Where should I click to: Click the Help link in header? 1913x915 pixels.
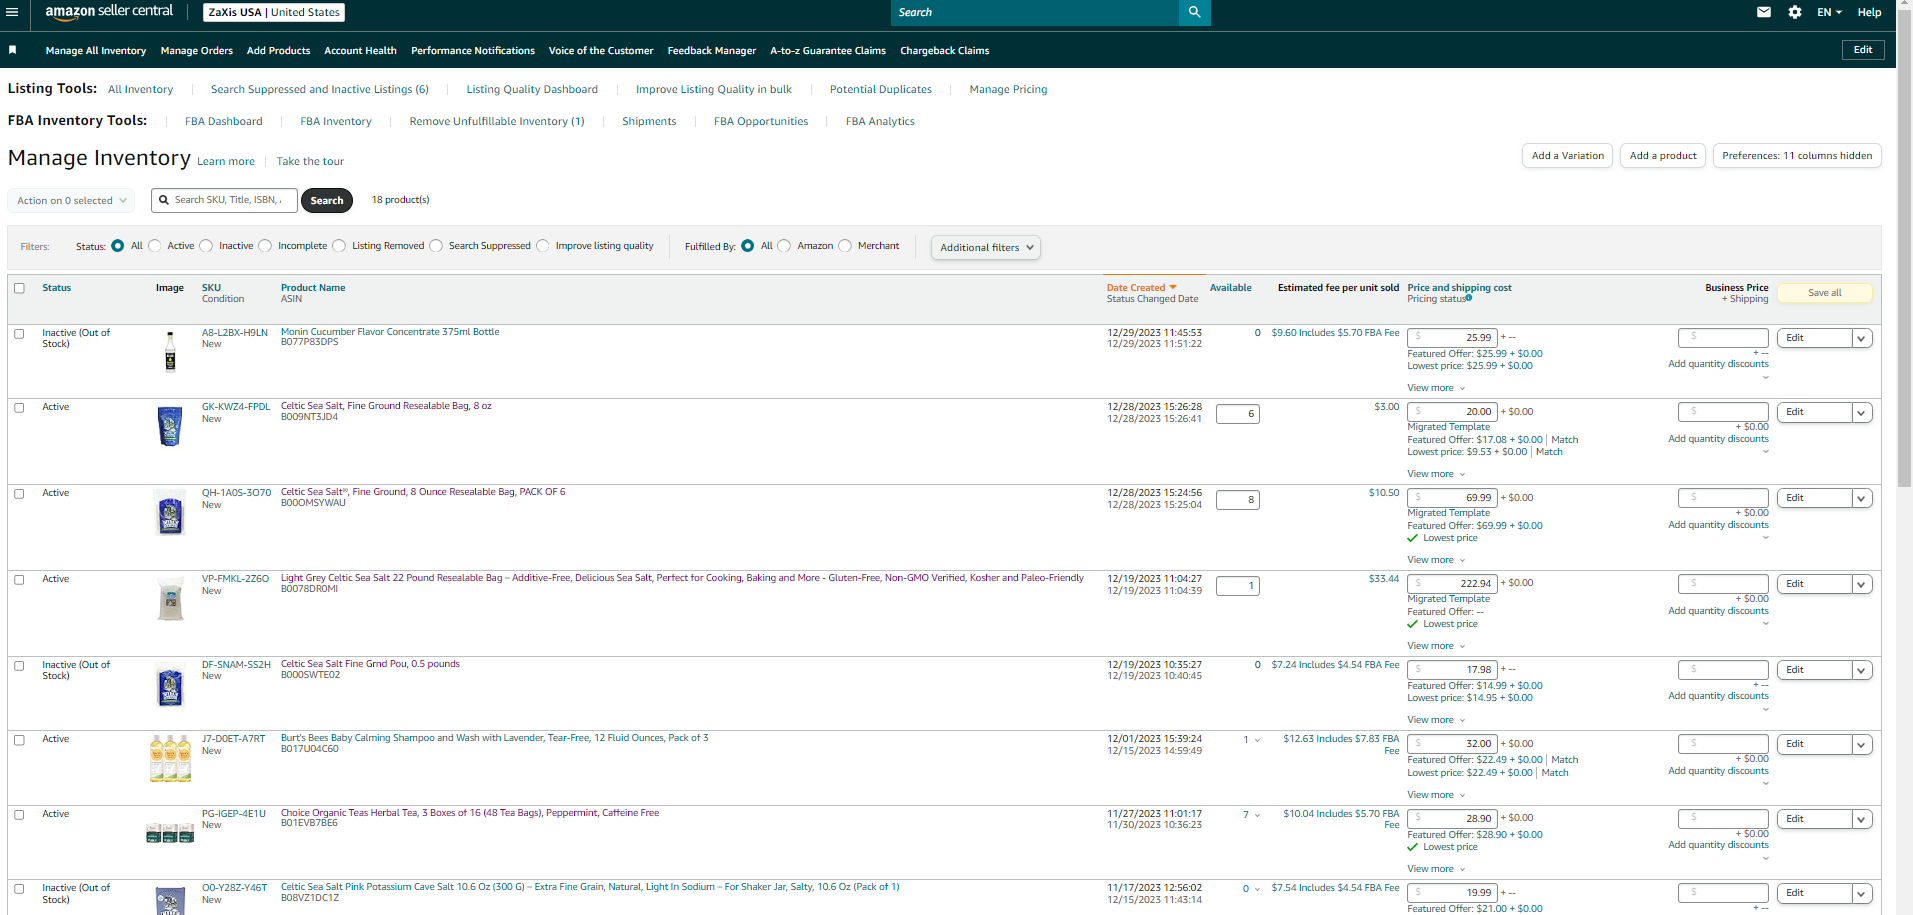coord(1869,12)
